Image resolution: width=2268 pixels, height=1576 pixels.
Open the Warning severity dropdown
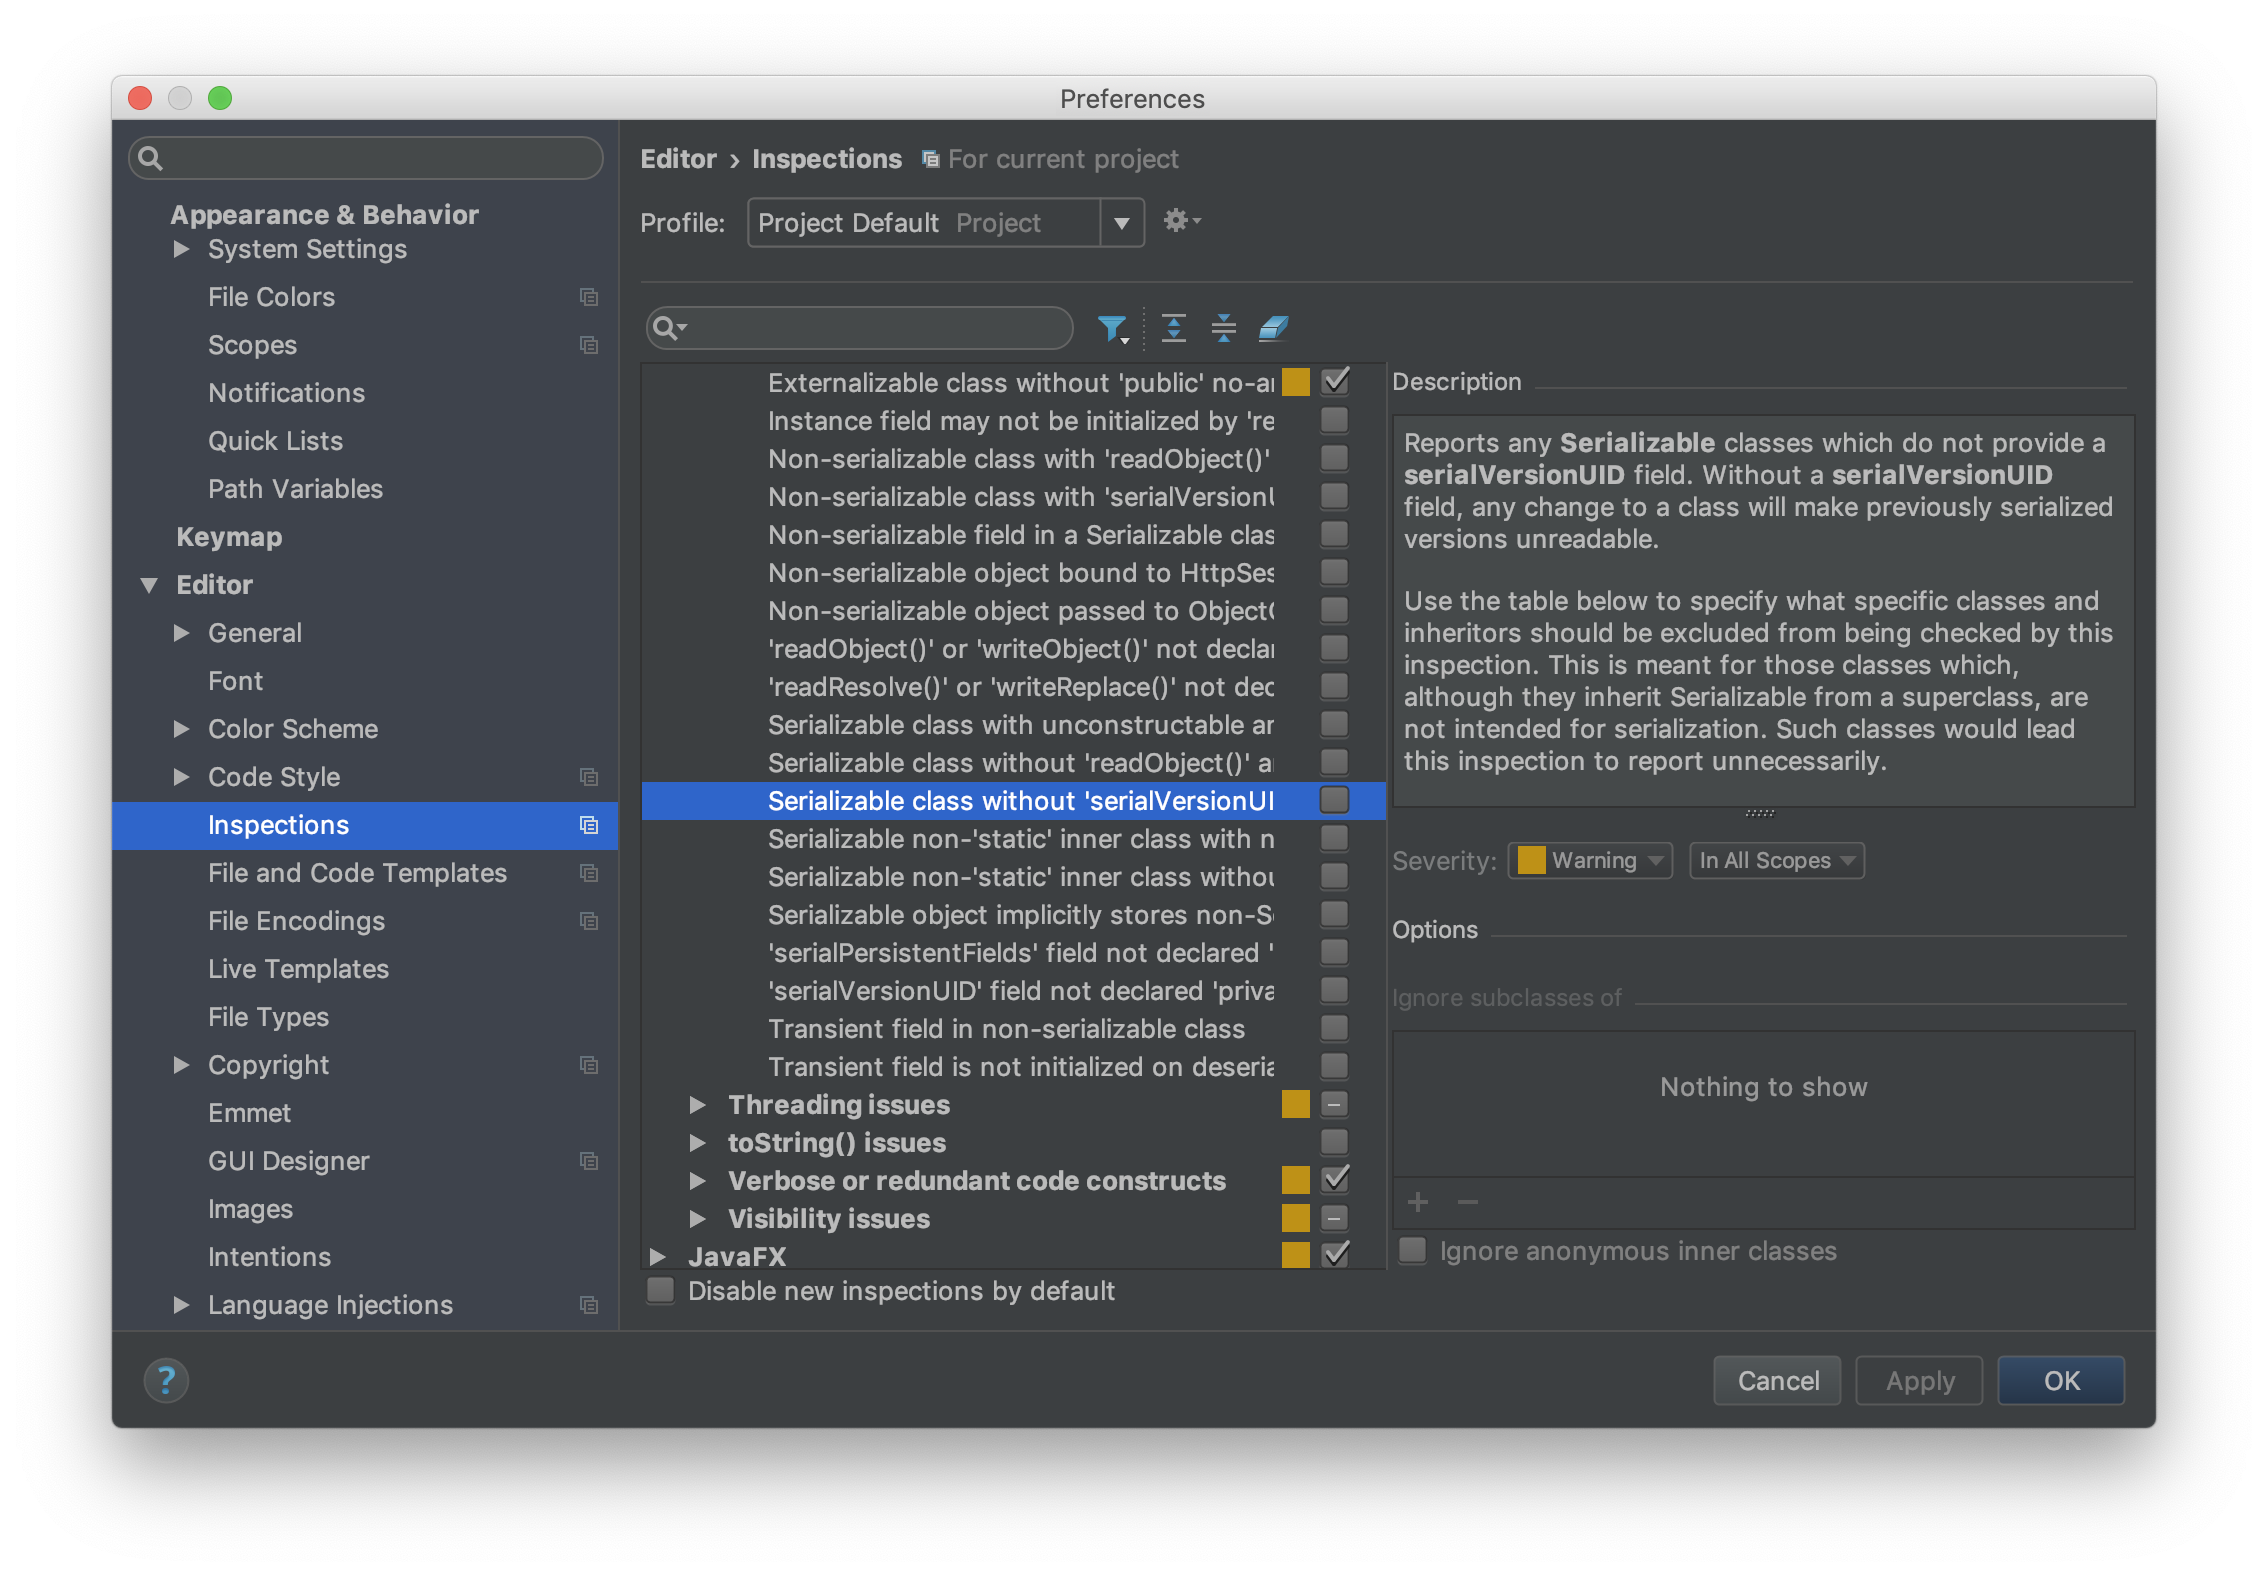pos(1590,860)
